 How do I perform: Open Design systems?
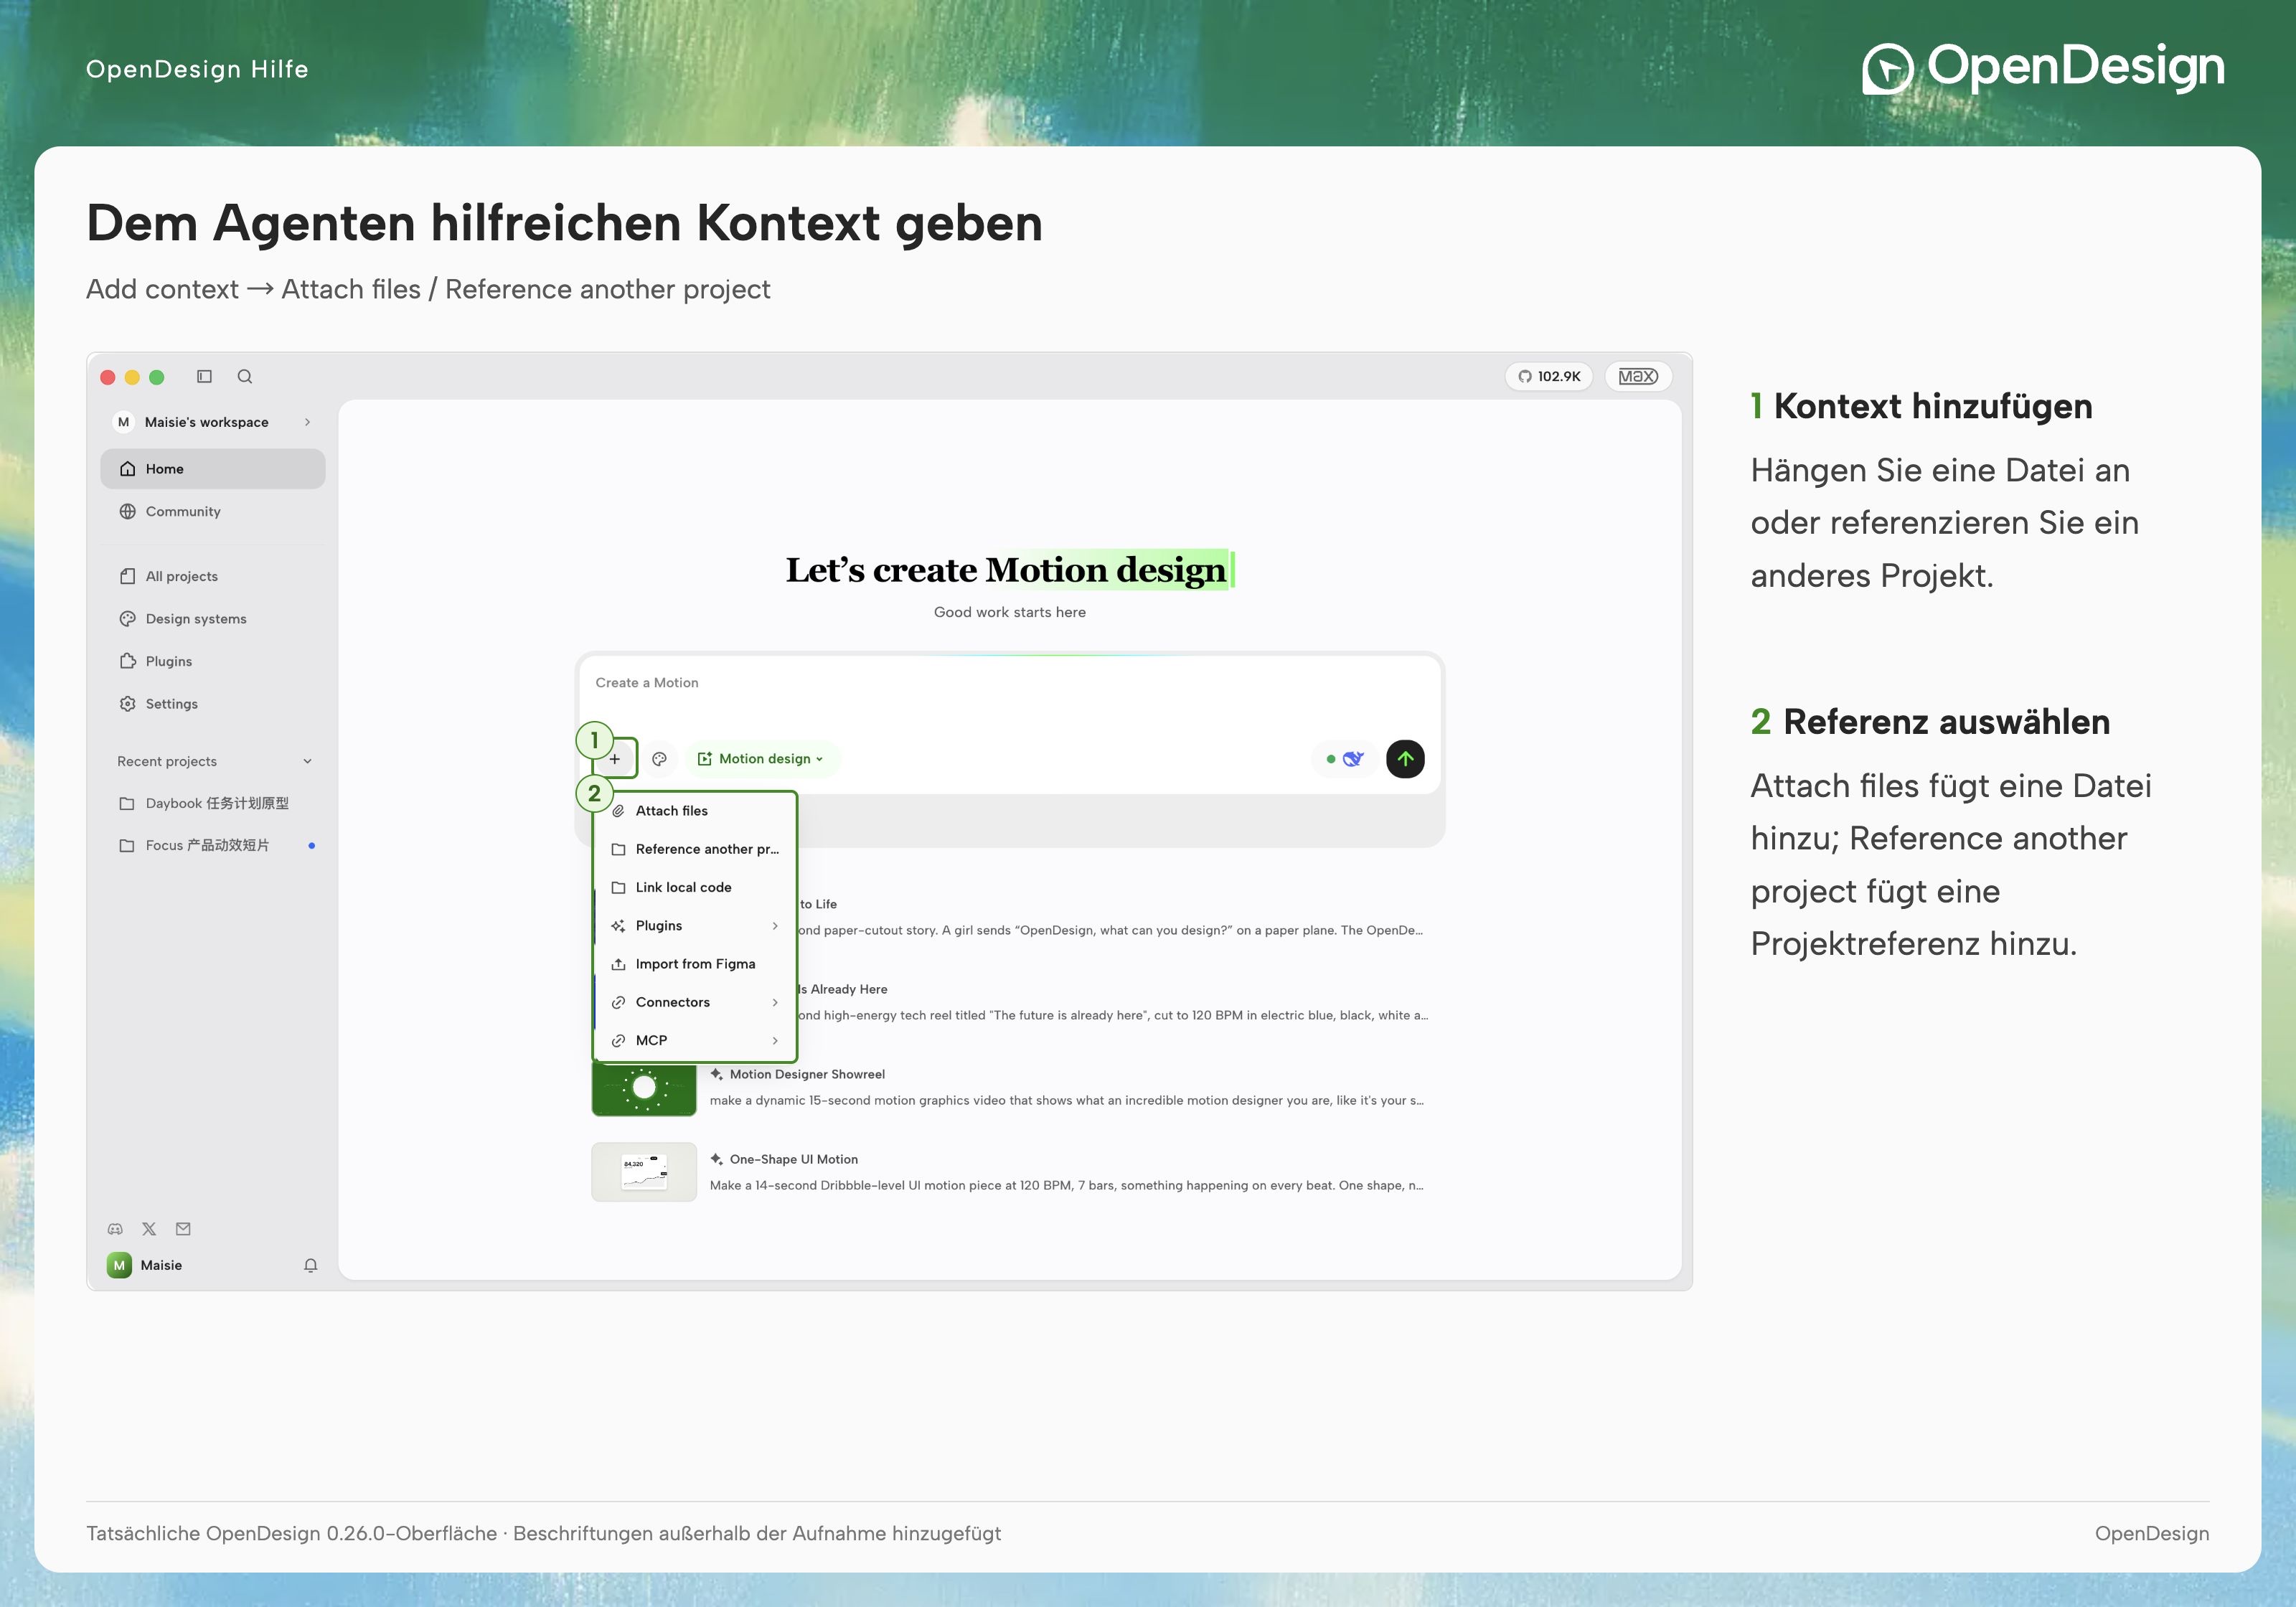[213, 619]
